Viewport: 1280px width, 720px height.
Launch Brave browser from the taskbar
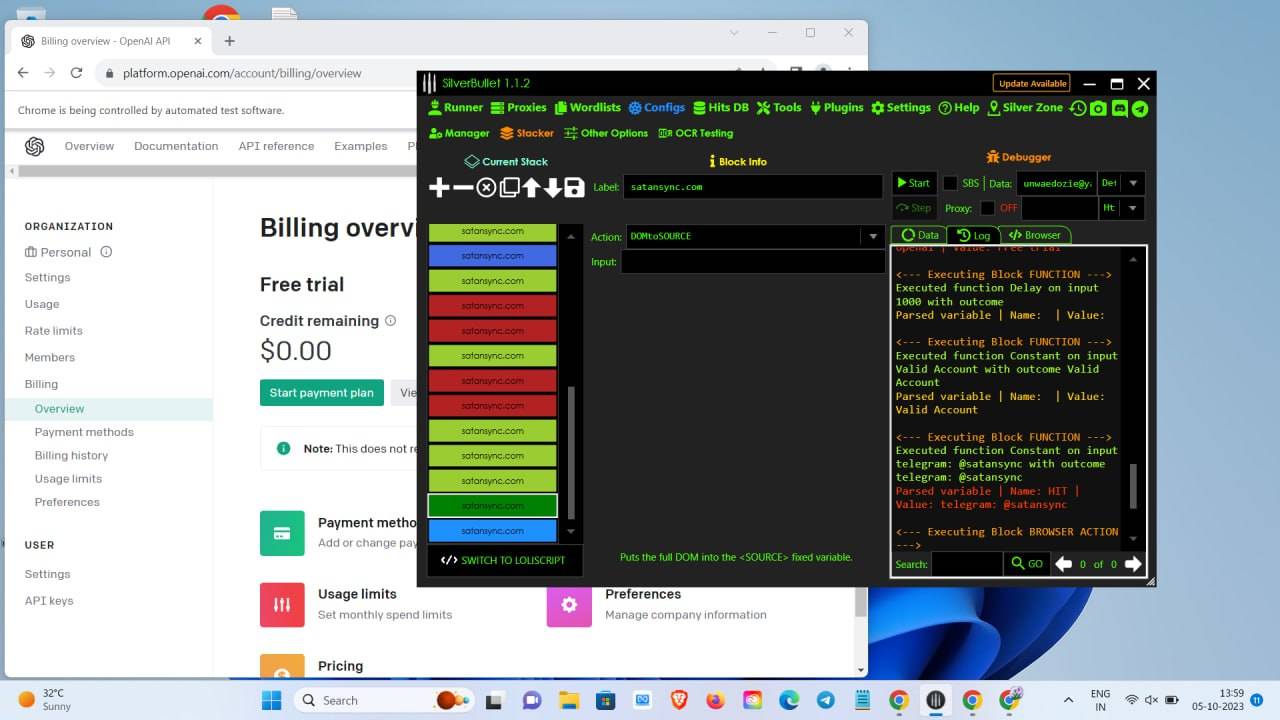pyautogui.click(x=678, y=700)
